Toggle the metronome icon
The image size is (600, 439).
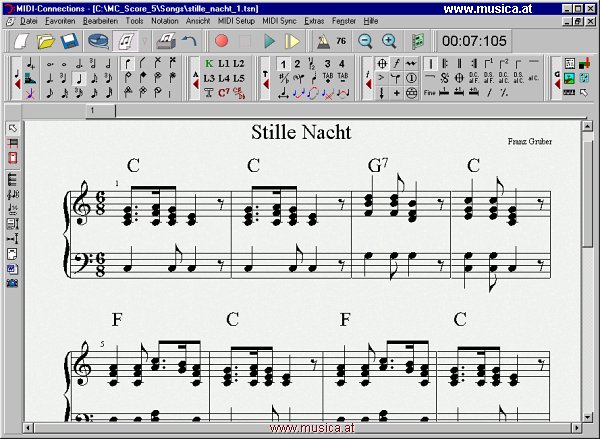323,41
